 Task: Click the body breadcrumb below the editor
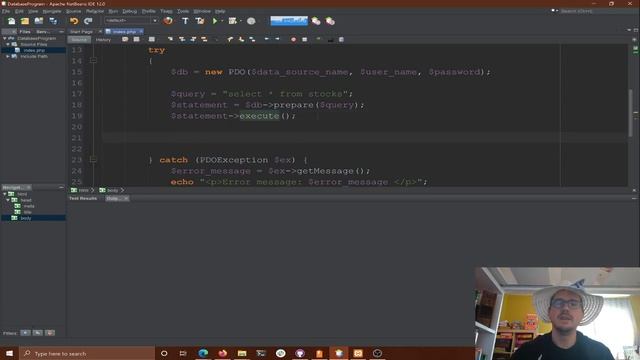[x=112, y=190]
